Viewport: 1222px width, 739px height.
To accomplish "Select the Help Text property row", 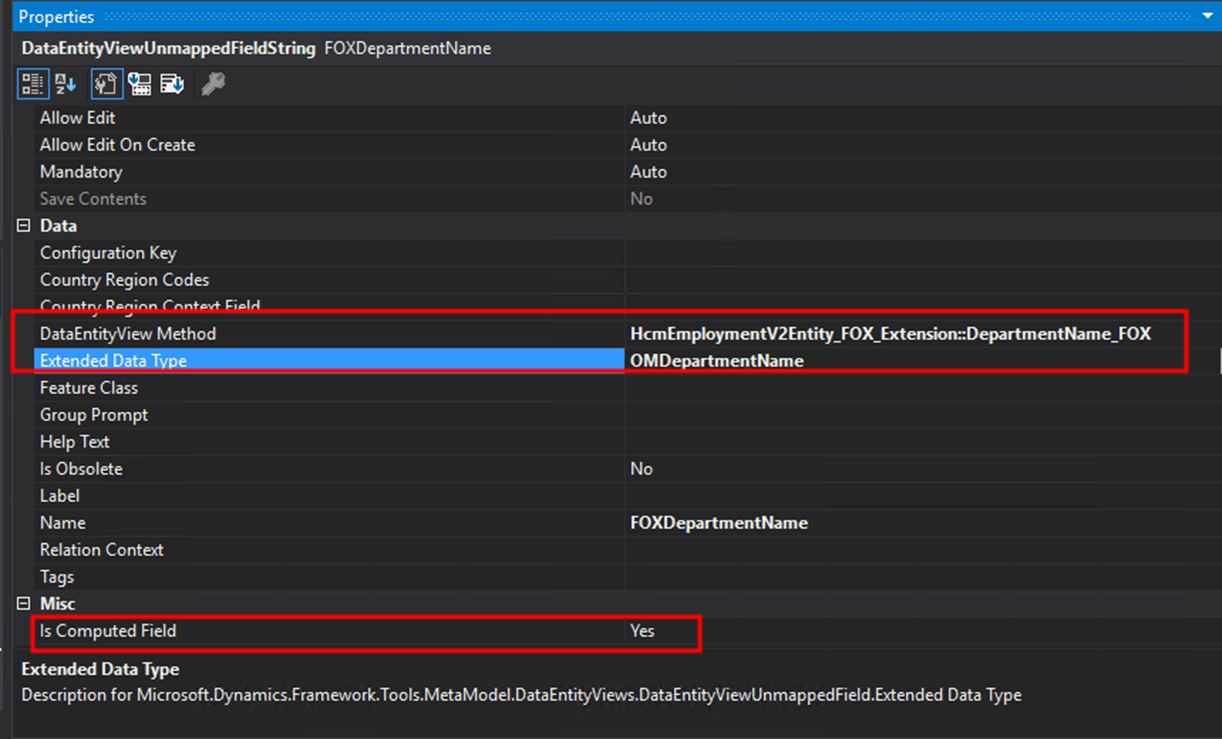I will click(x=75, y=442).
